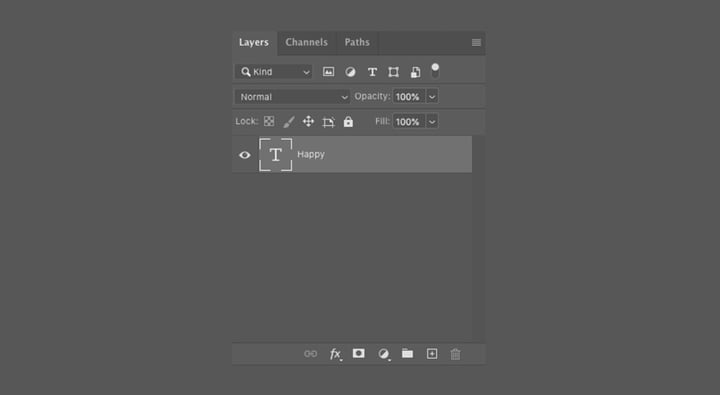Viewport: 720px width, 395px height.
Task: Toggle layer filtering switch on or off
Action: point(435,71)
